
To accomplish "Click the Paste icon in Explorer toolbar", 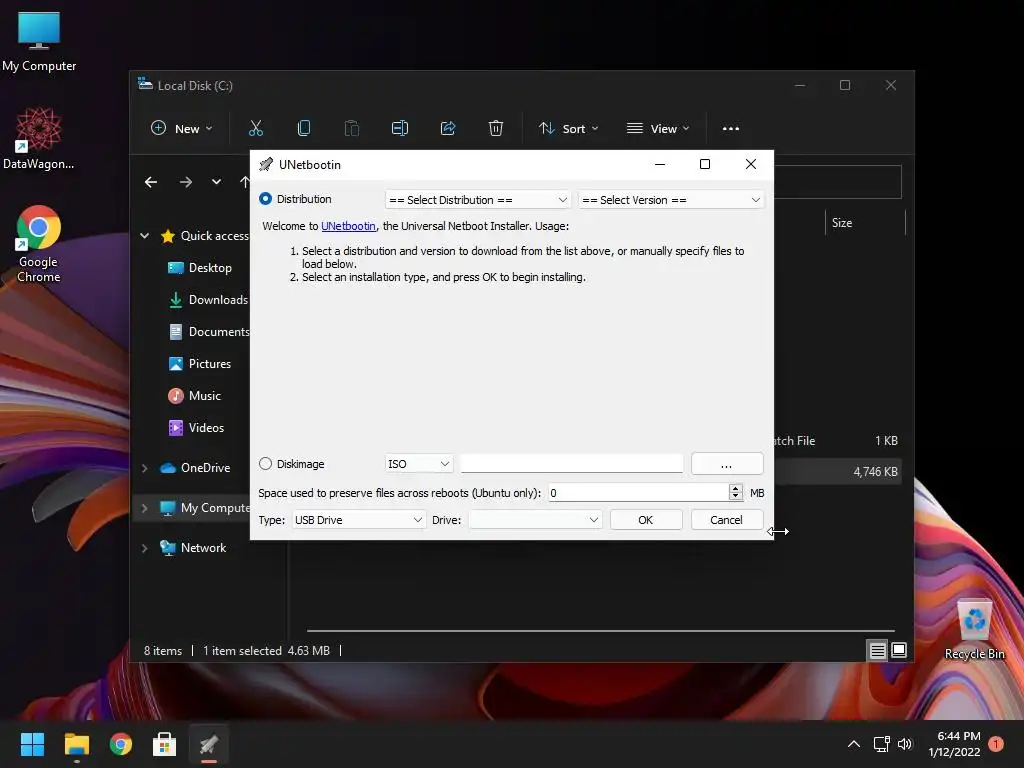I will coord(352,129).
